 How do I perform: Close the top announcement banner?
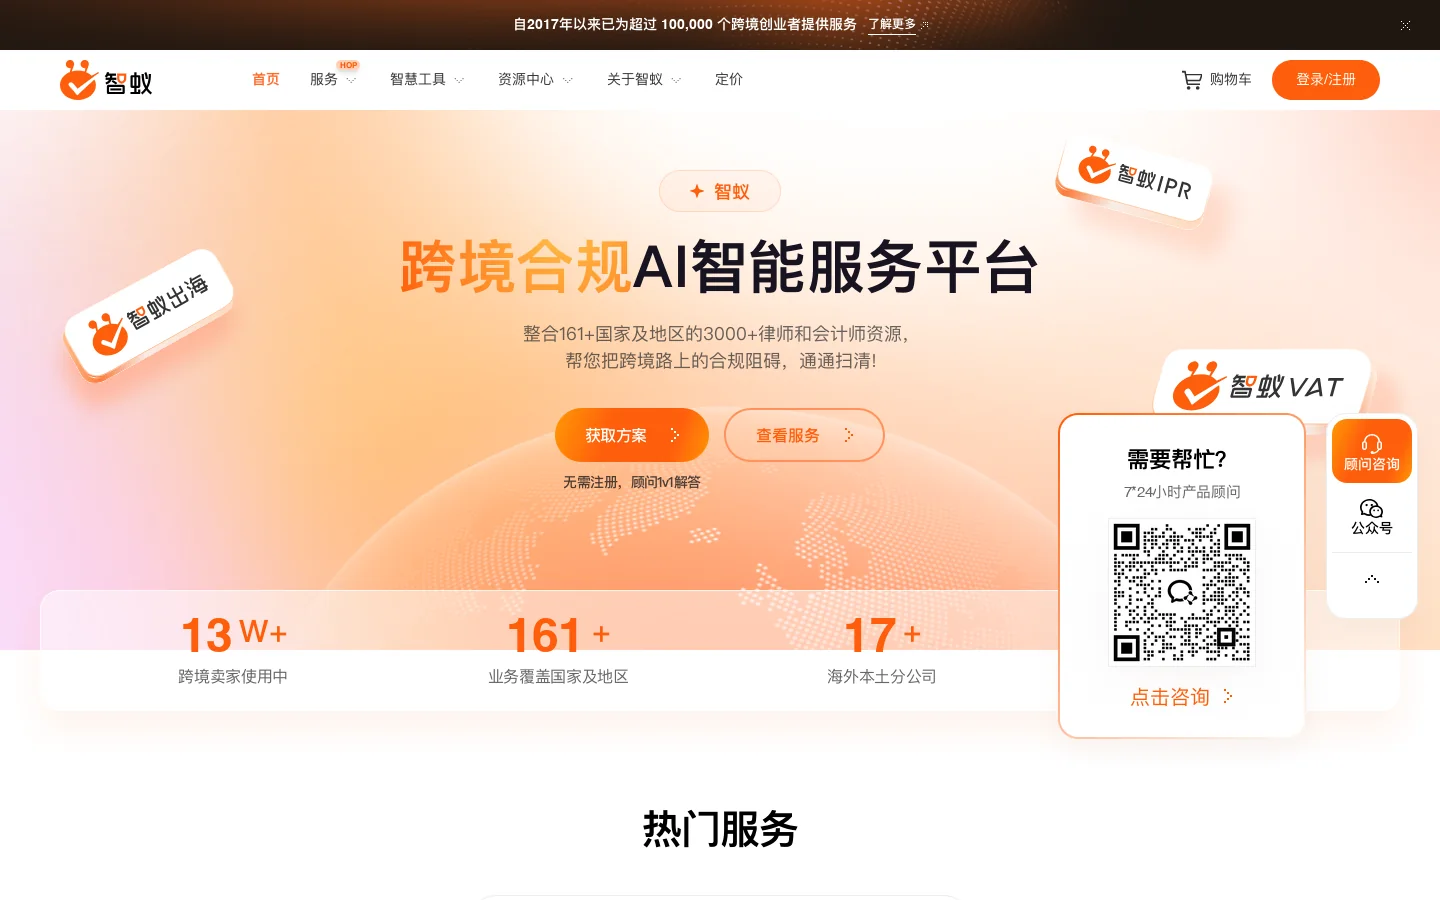click(1405, 25)
